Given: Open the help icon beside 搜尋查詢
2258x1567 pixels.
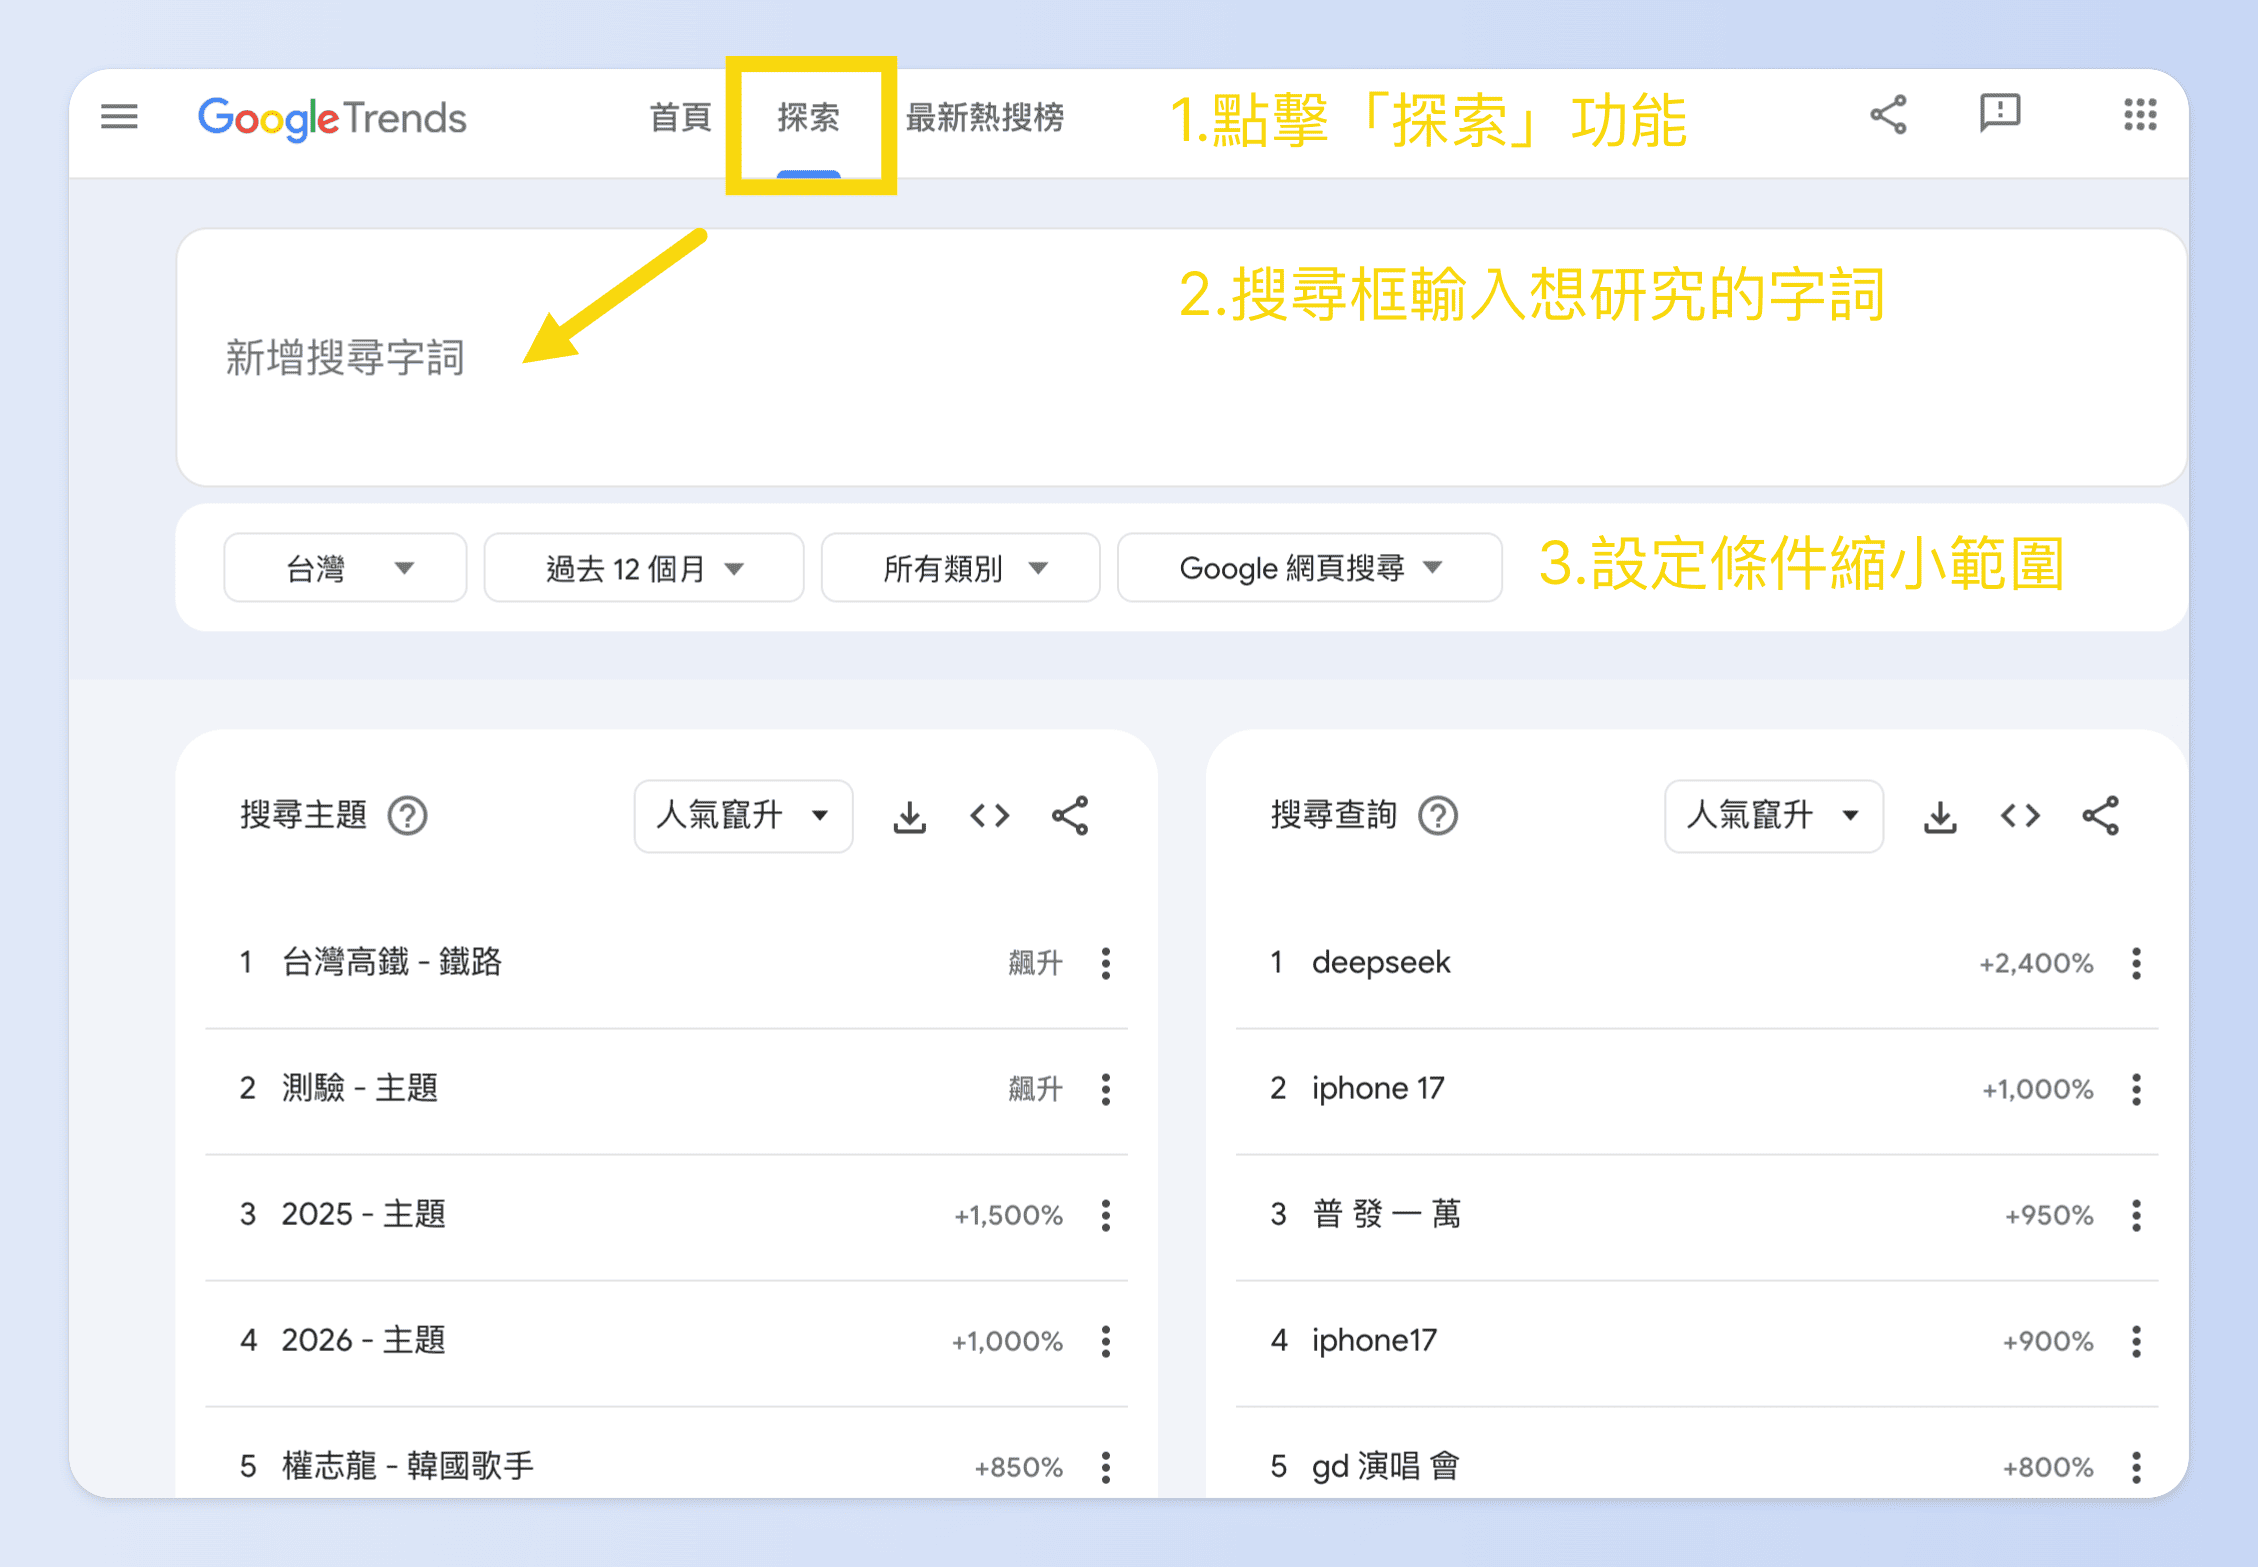Looking at the screenshot, I should tap(1437, 816).
